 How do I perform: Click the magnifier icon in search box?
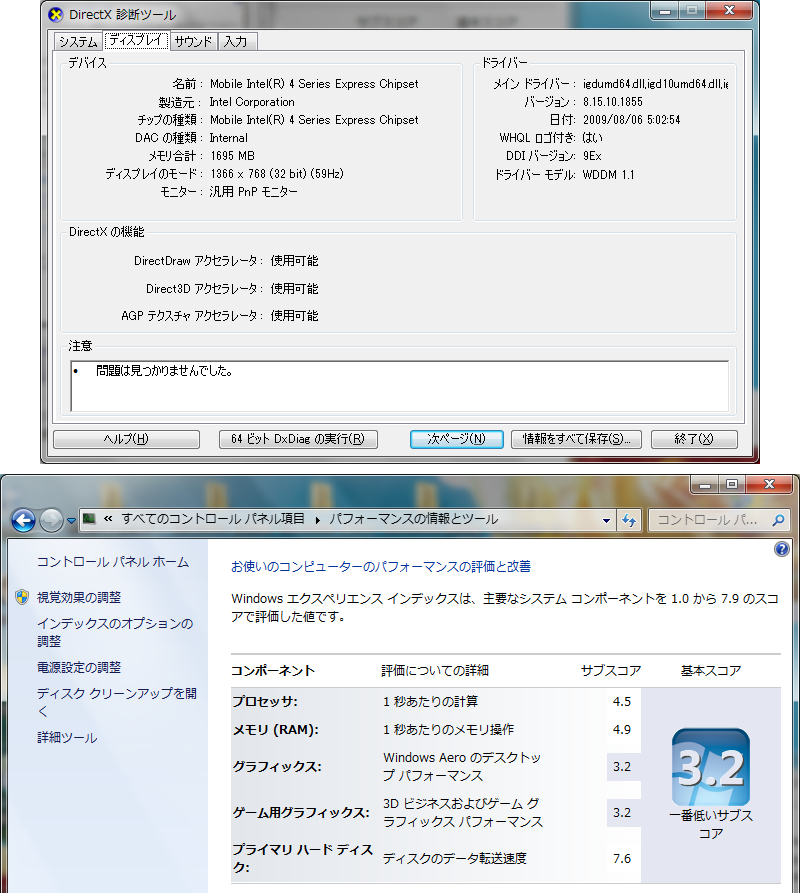tap(777, 520)
